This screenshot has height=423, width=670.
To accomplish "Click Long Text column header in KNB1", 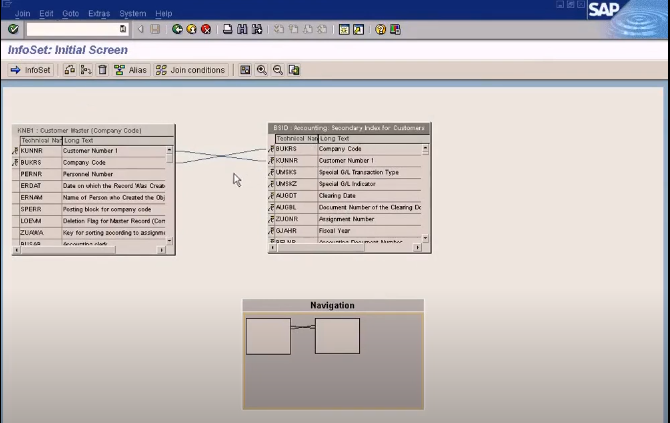I will click(118, 141).
